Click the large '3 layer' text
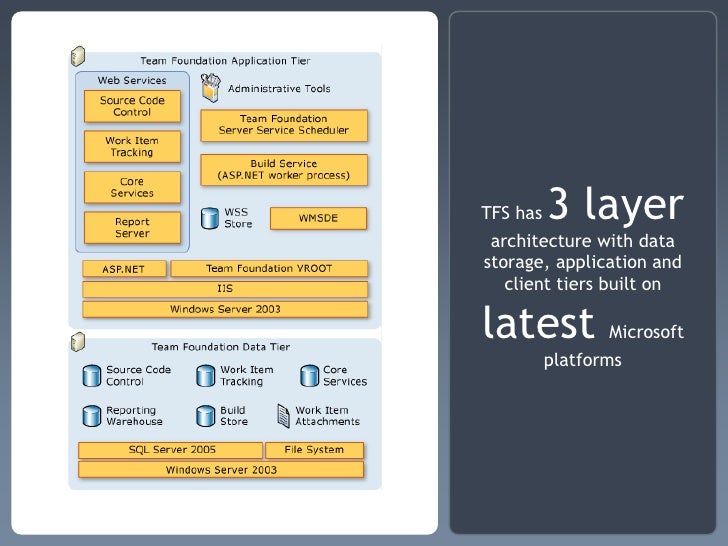728x546 pixels. point(616,204)
